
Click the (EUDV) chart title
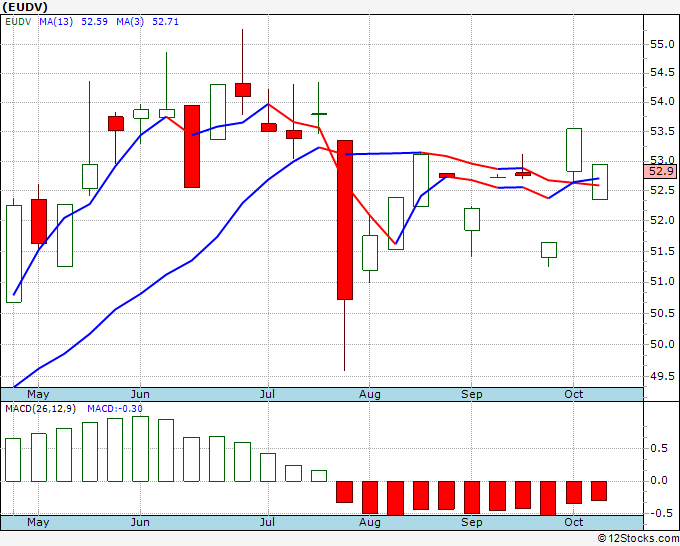point(25,7)
